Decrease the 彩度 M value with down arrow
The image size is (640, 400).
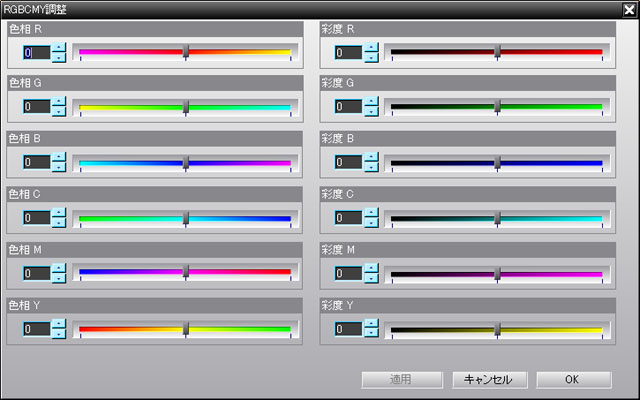tap(371, 278)
